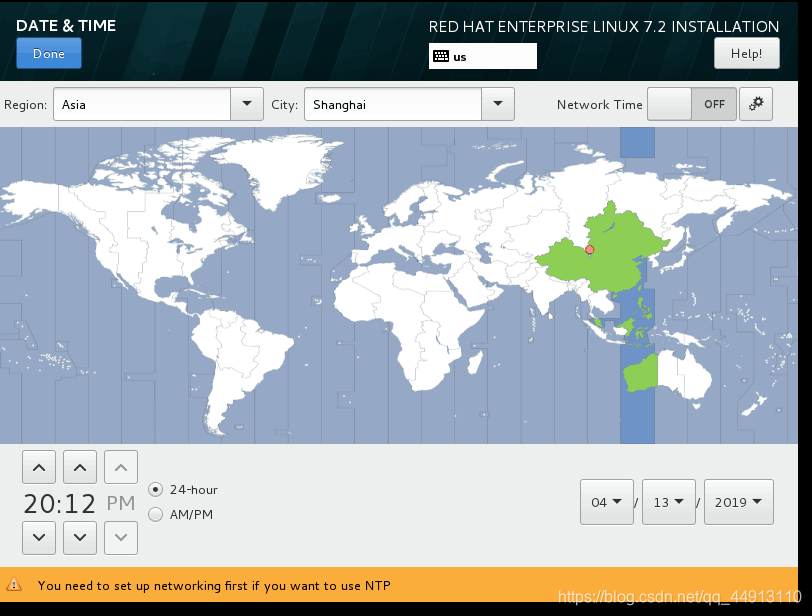Click the Asia region text field

point(142,104)
